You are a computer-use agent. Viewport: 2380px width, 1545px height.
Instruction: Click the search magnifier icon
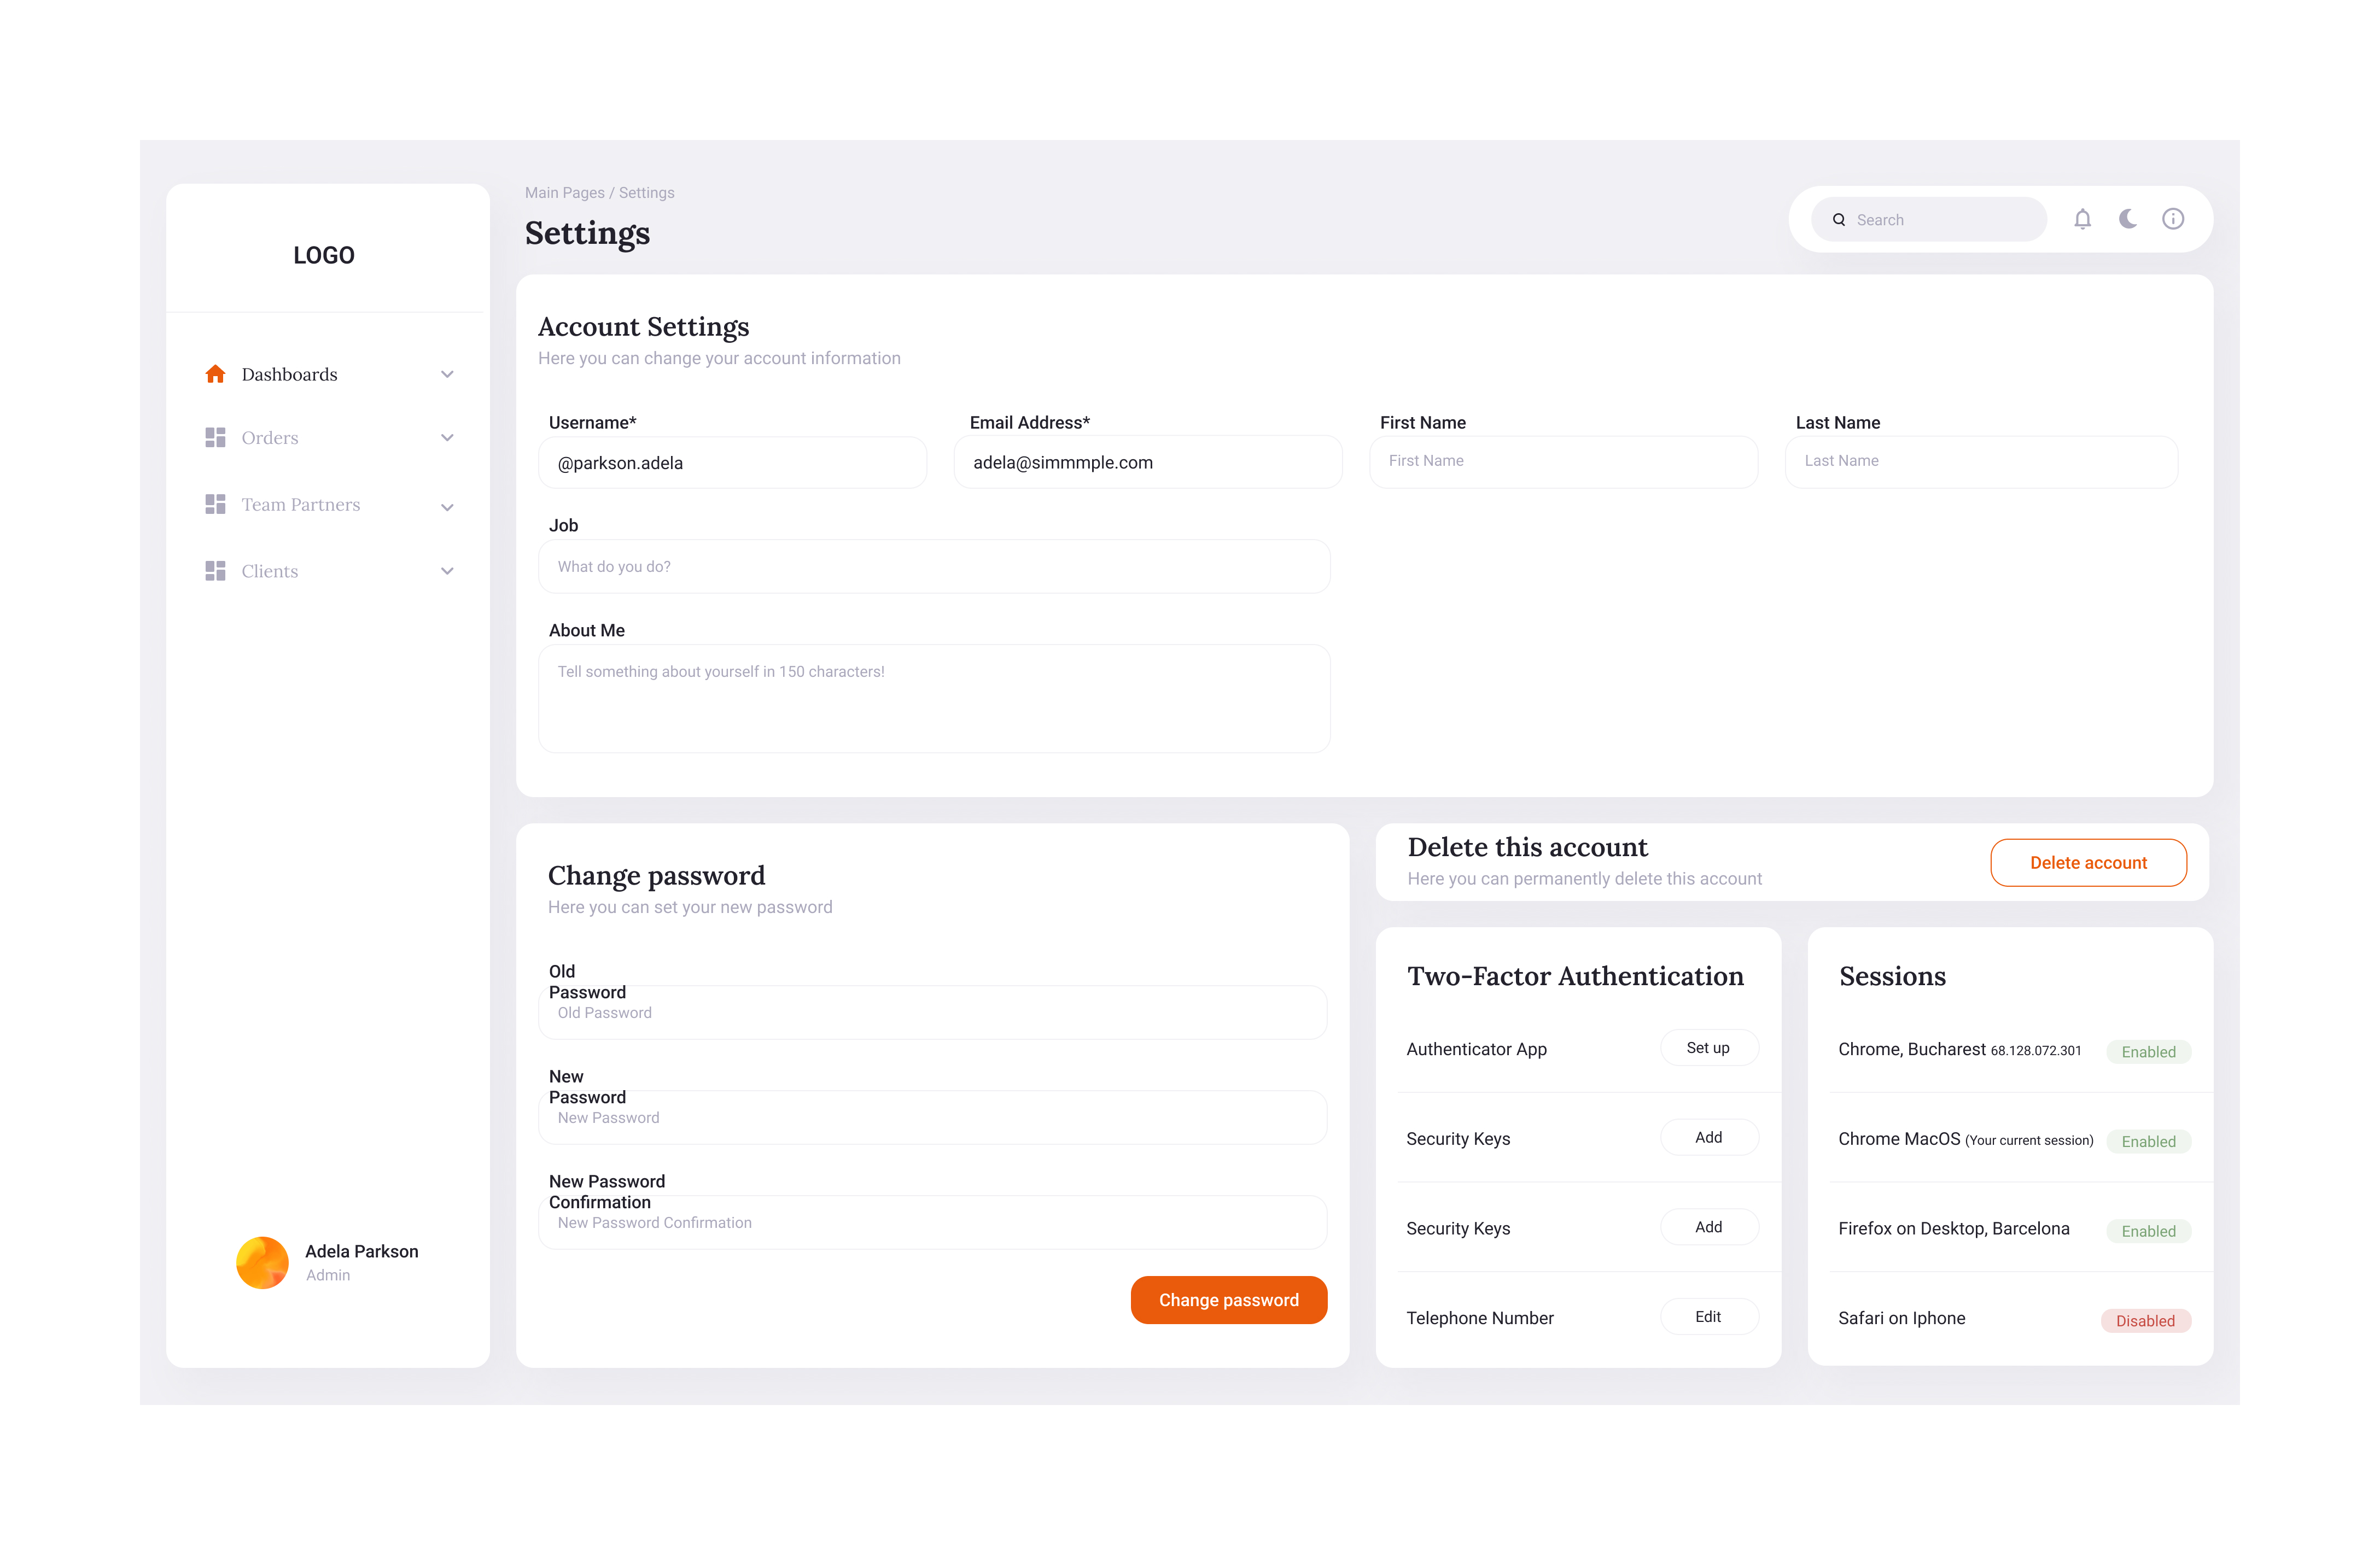point(1838,220)
